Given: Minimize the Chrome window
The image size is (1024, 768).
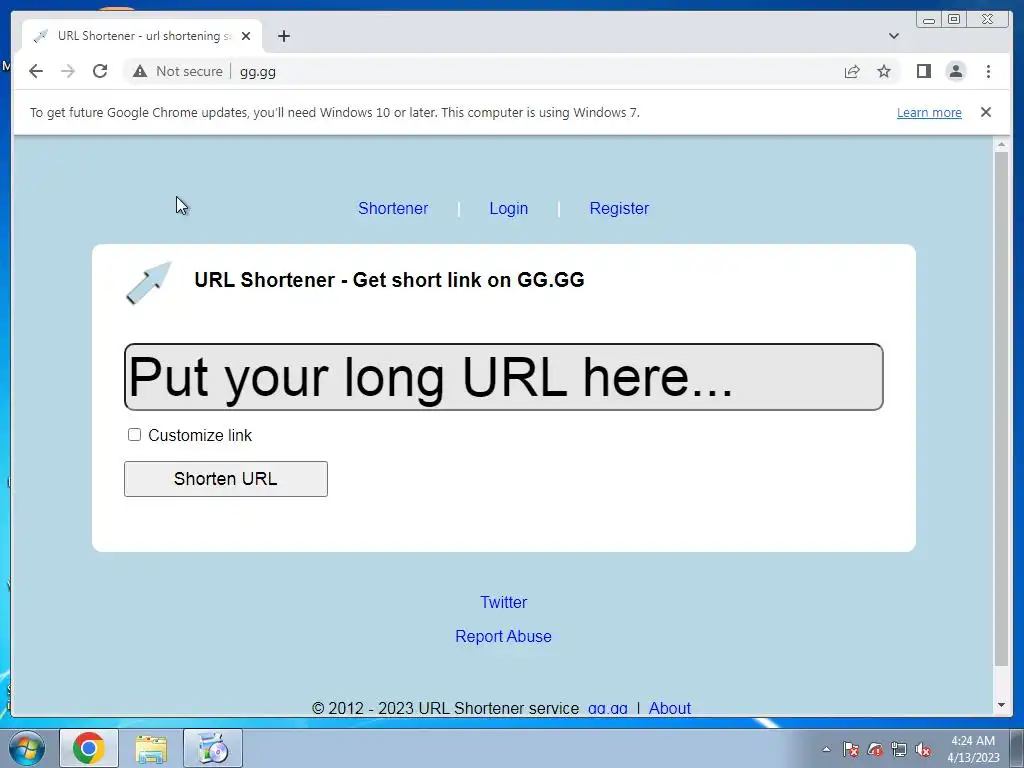Looking at the screenshot, I should coord(929,20).
